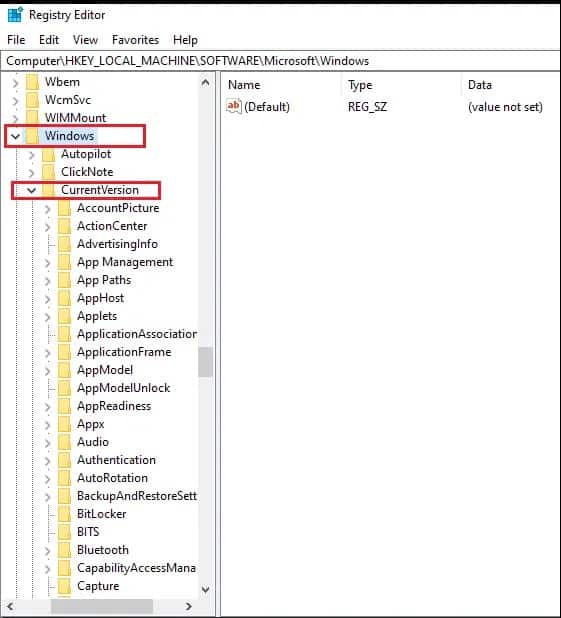Click the Registry Editor app icon
This screenshot has width=561, height=618.
coord(15,15)
